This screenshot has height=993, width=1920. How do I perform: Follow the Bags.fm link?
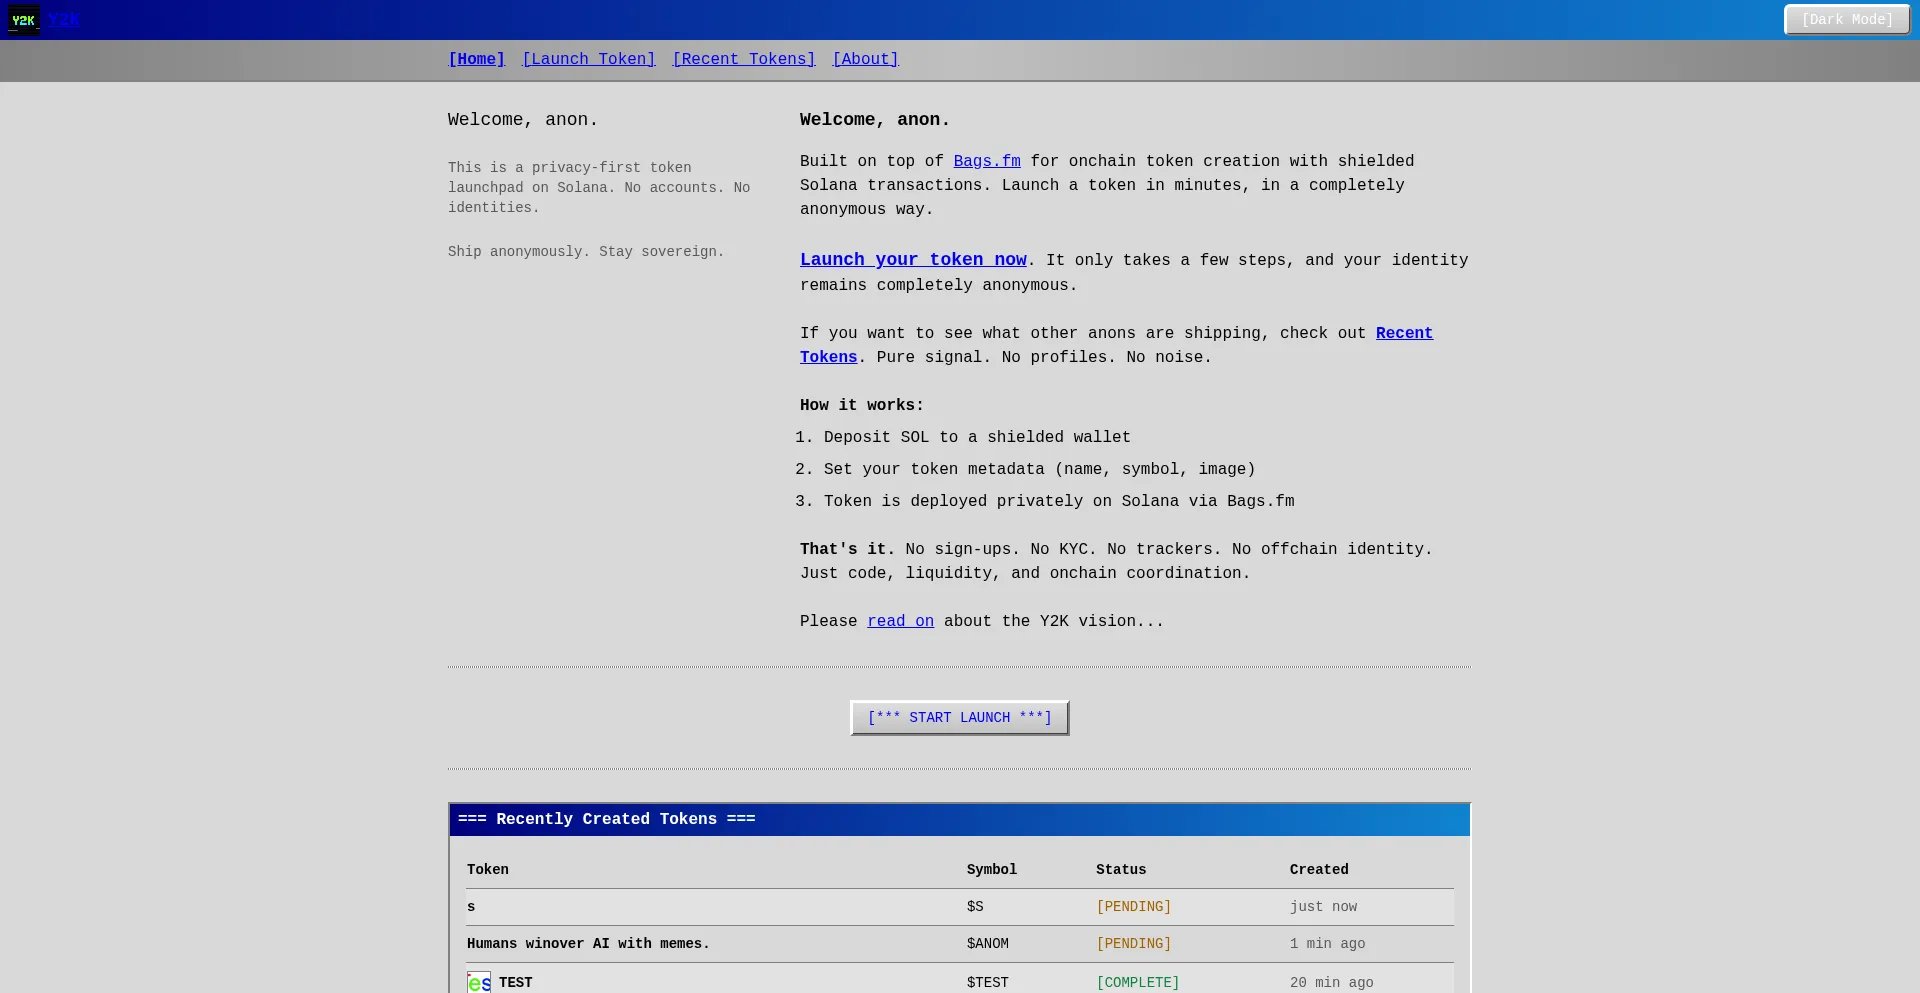(x=986, y=161)
